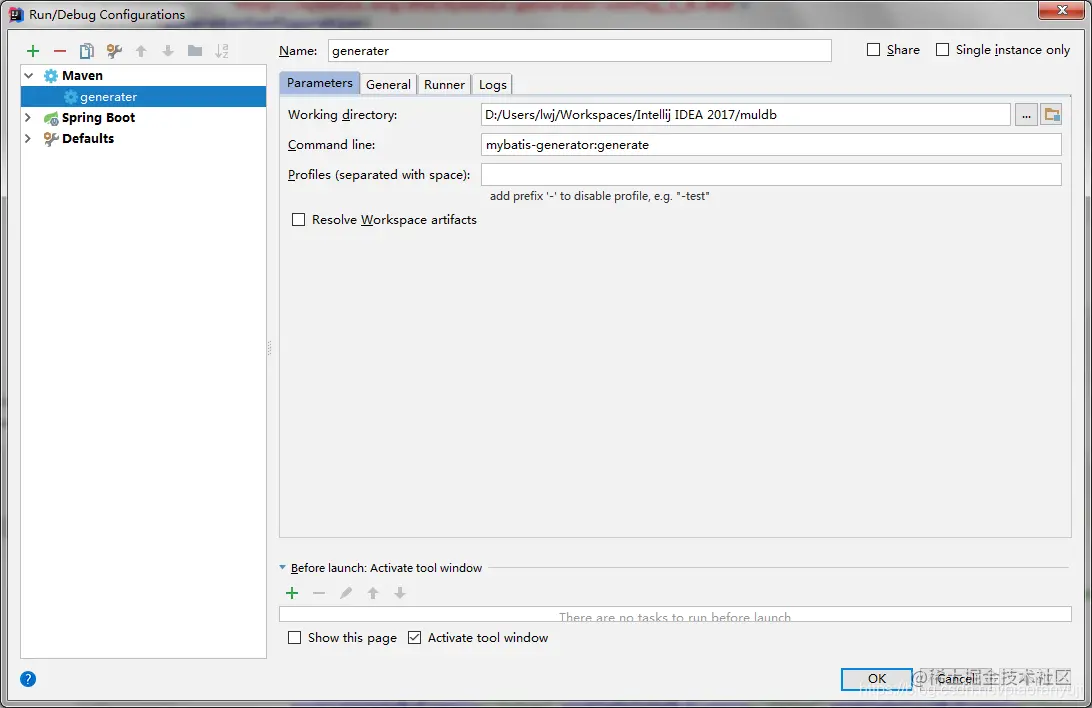Expand the Spring Boot node
Screen dimensions: 1092x708
click(29, 118)
